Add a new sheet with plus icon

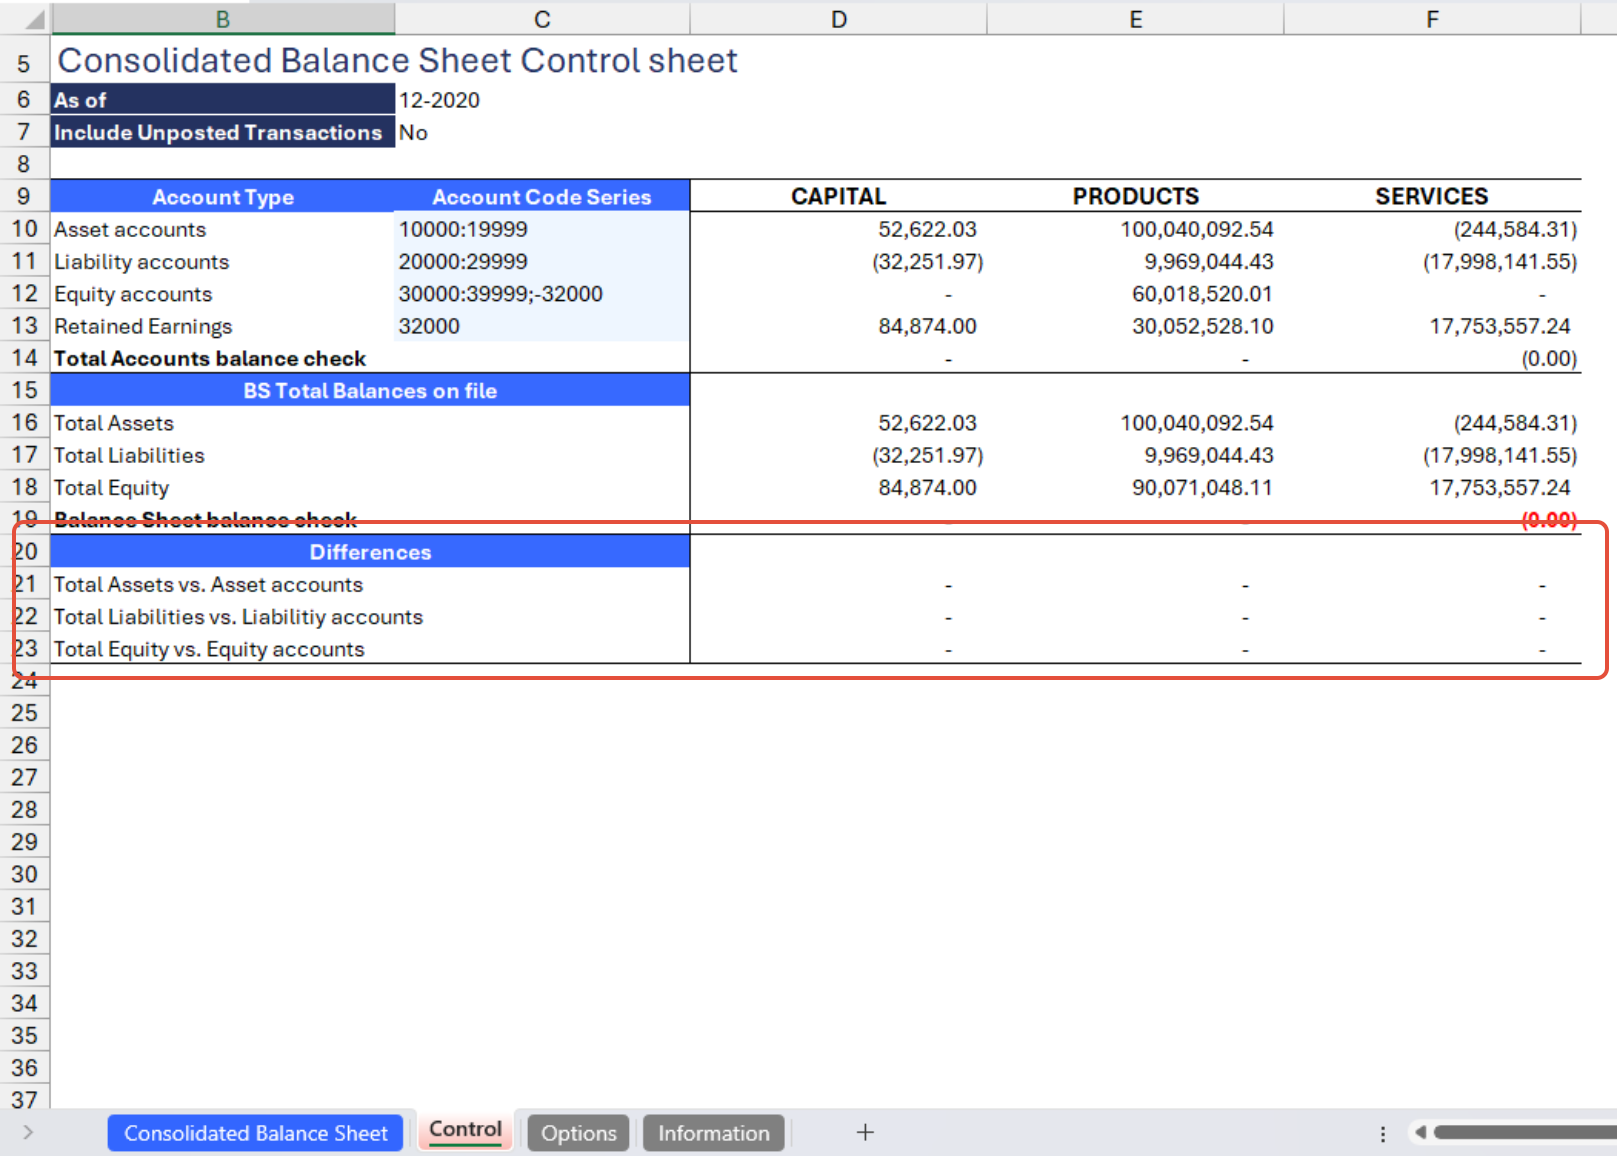click(x=865, y=1132)
